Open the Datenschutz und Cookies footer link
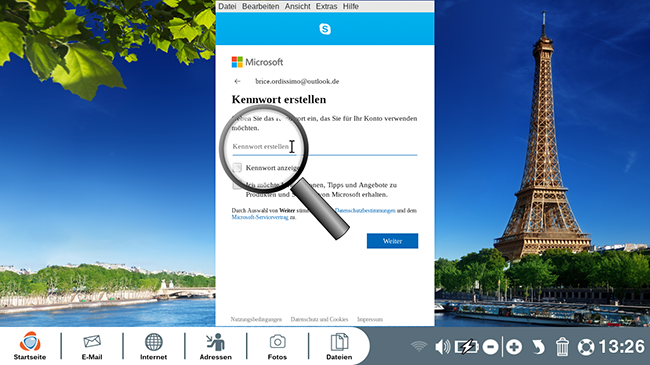 tap(319, 319)
